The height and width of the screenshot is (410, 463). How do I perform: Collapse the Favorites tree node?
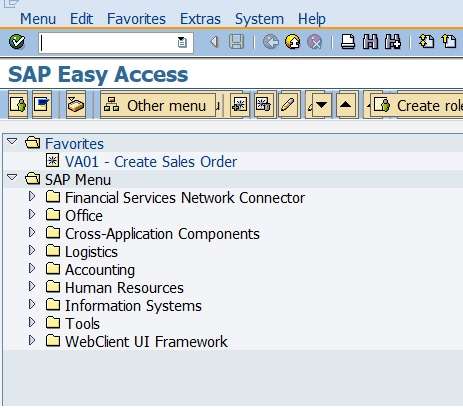12,142
